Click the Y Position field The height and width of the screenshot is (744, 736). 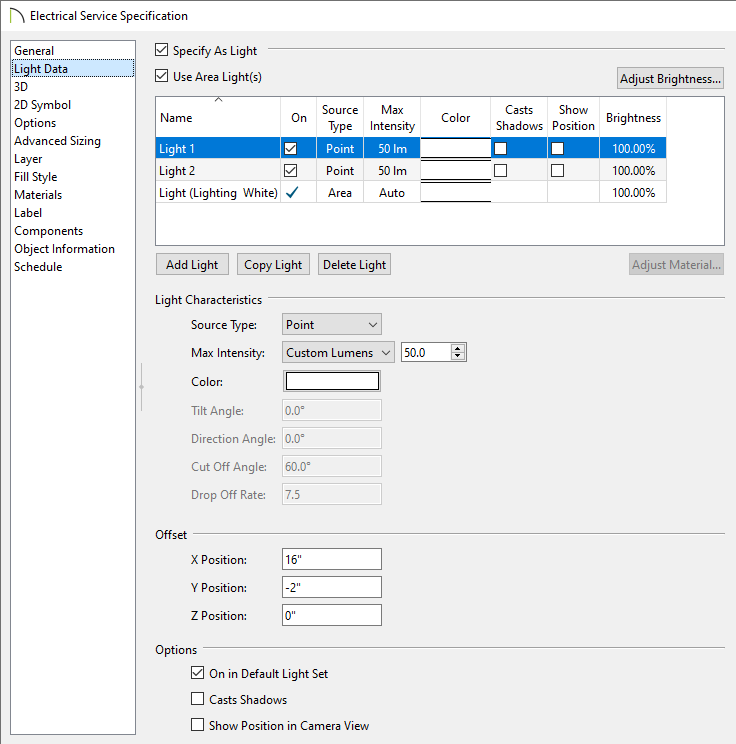pyautogui.click(x=332, y=587)
